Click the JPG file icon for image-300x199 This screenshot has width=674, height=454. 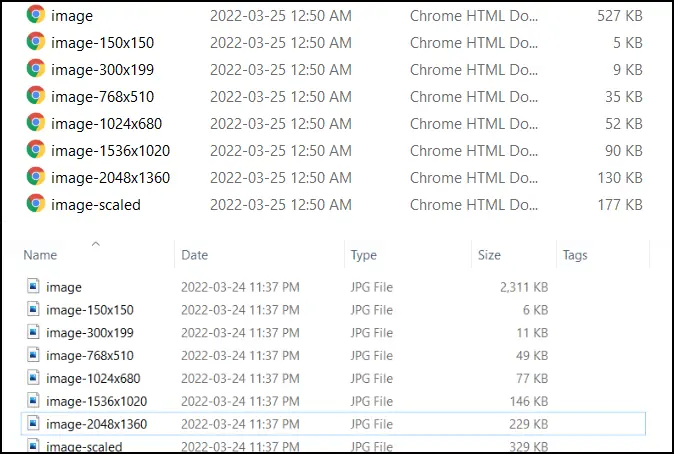click(x=33, y=333)
